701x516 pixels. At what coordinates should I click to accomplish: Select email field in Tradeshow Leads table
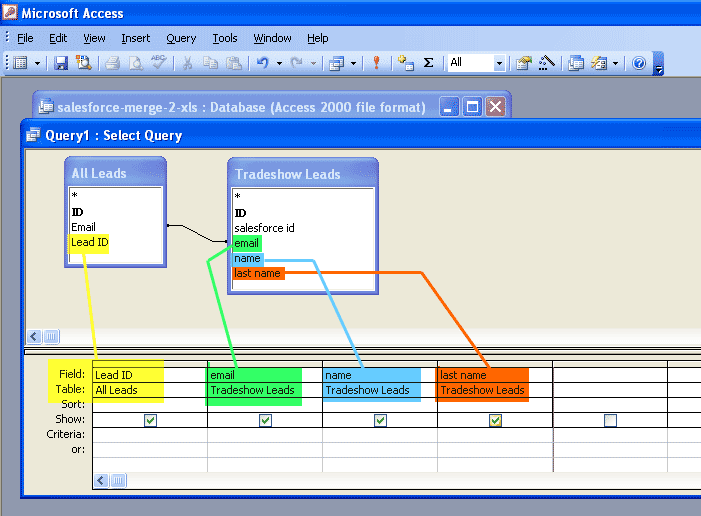pos(247,243)
